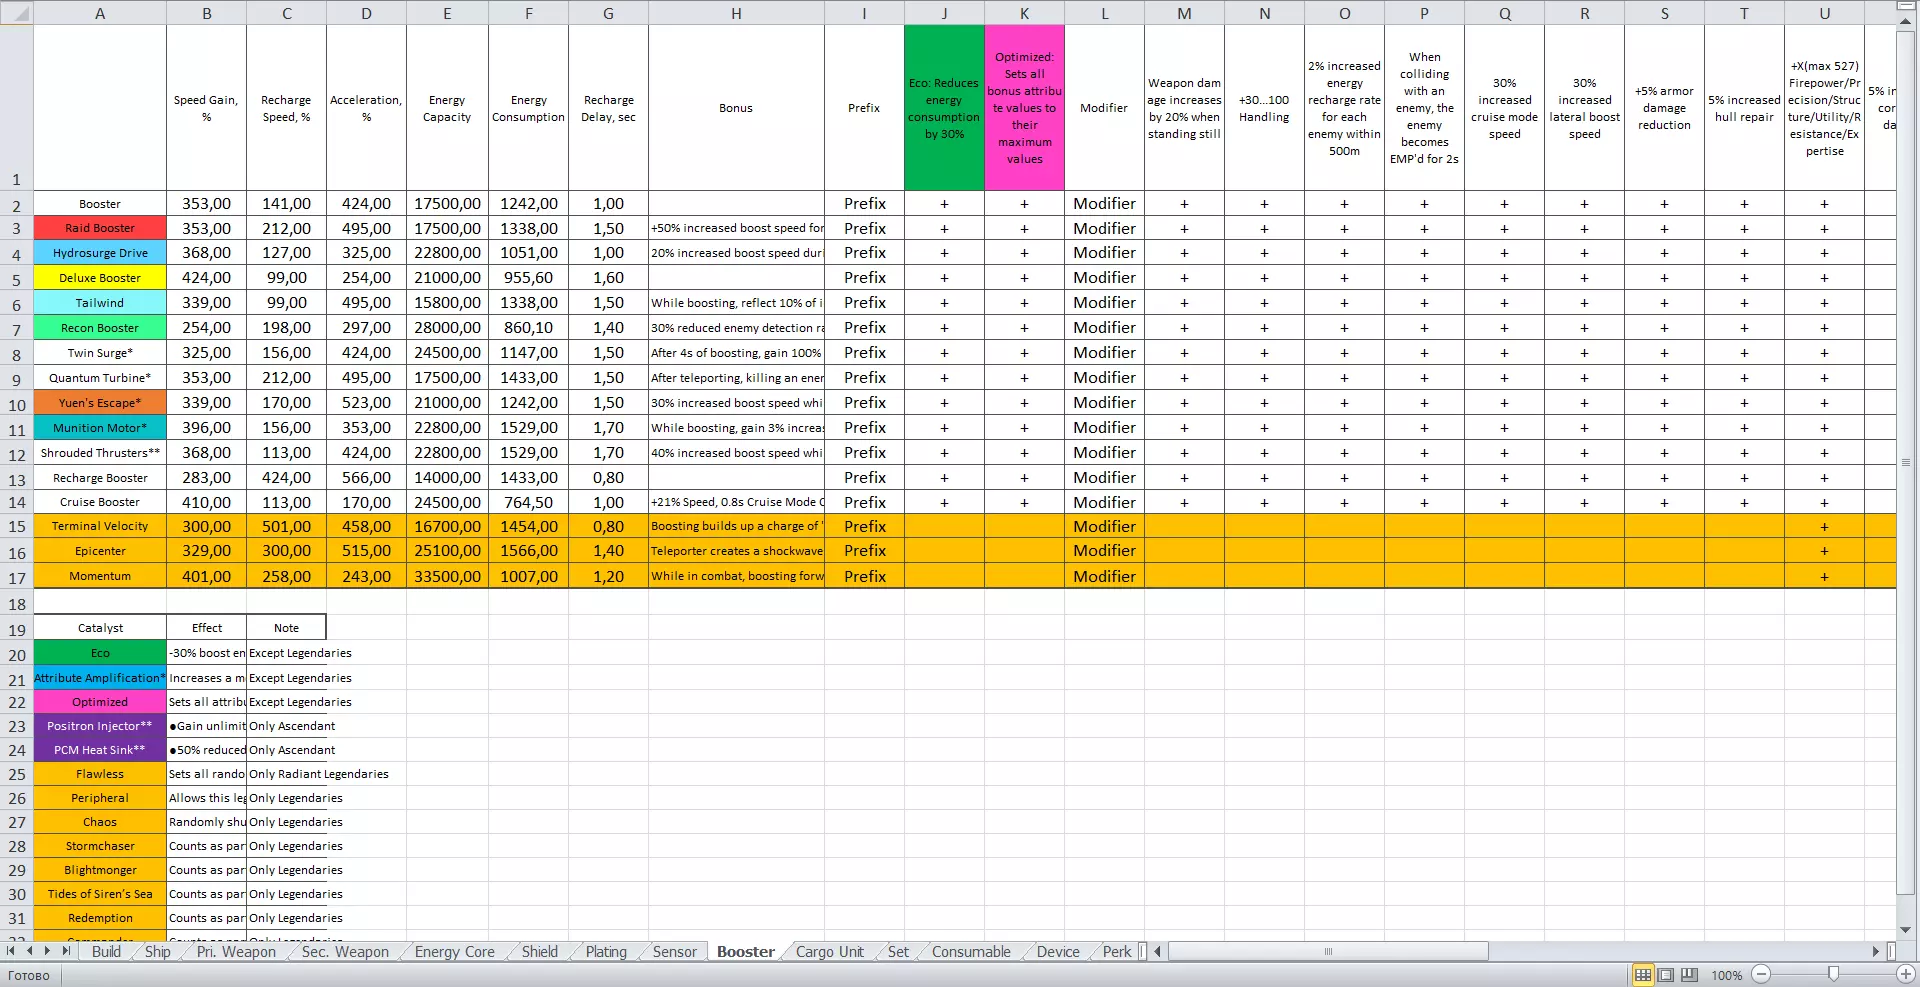Select the Speed Gain, % header cell
Screen dimensions: 1920x987
pyautogui.click(x=206, y=108)
